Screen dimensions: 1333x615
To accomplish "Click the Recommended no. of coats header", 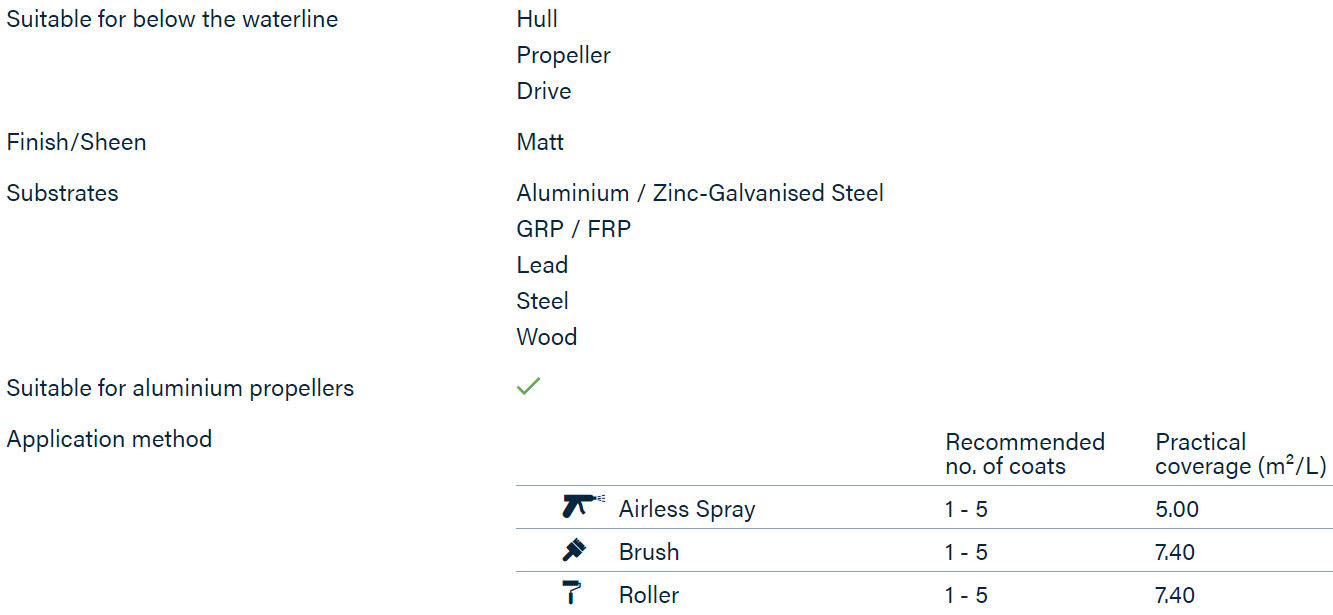I will 1025,454.
